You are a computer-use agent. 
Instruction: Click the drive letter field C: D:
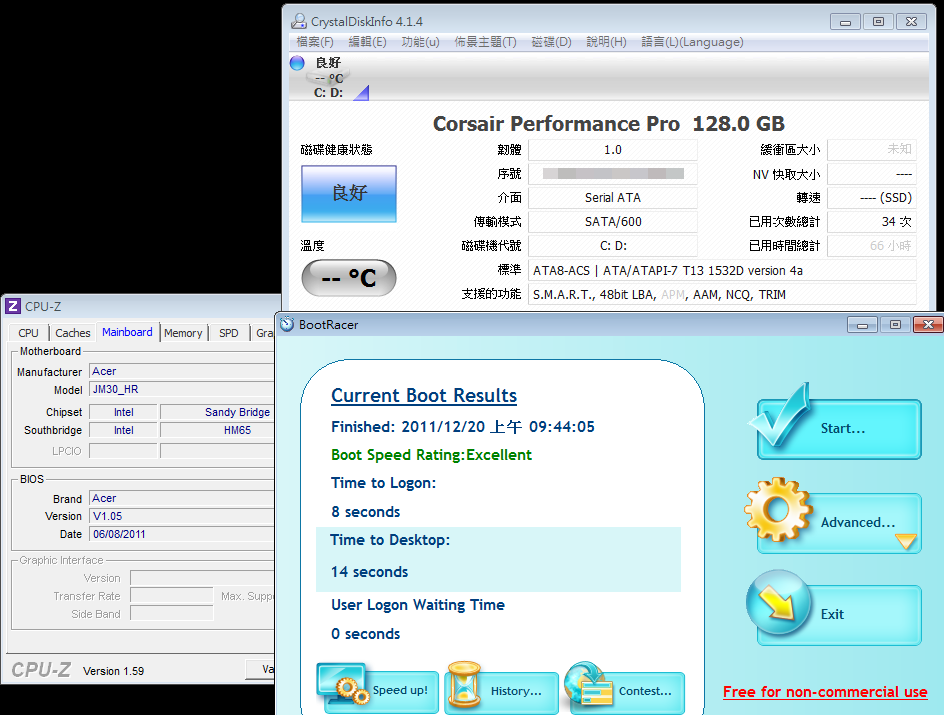pos(613,246)
